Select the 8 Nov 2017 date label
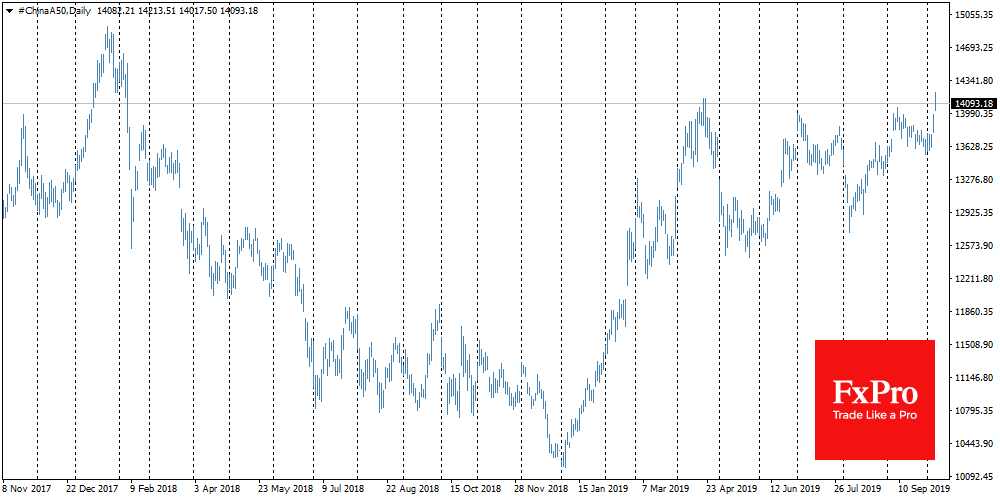Image resolution: width=1000 pixels, height=500 pixels. click(x=28, y=491)
